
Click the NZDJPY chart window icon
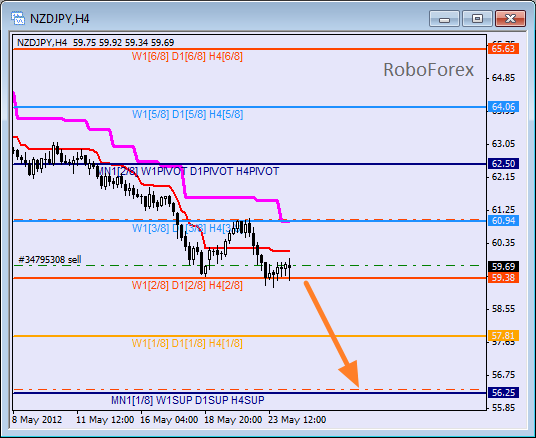pyautogui.click(x=18, y=18)
